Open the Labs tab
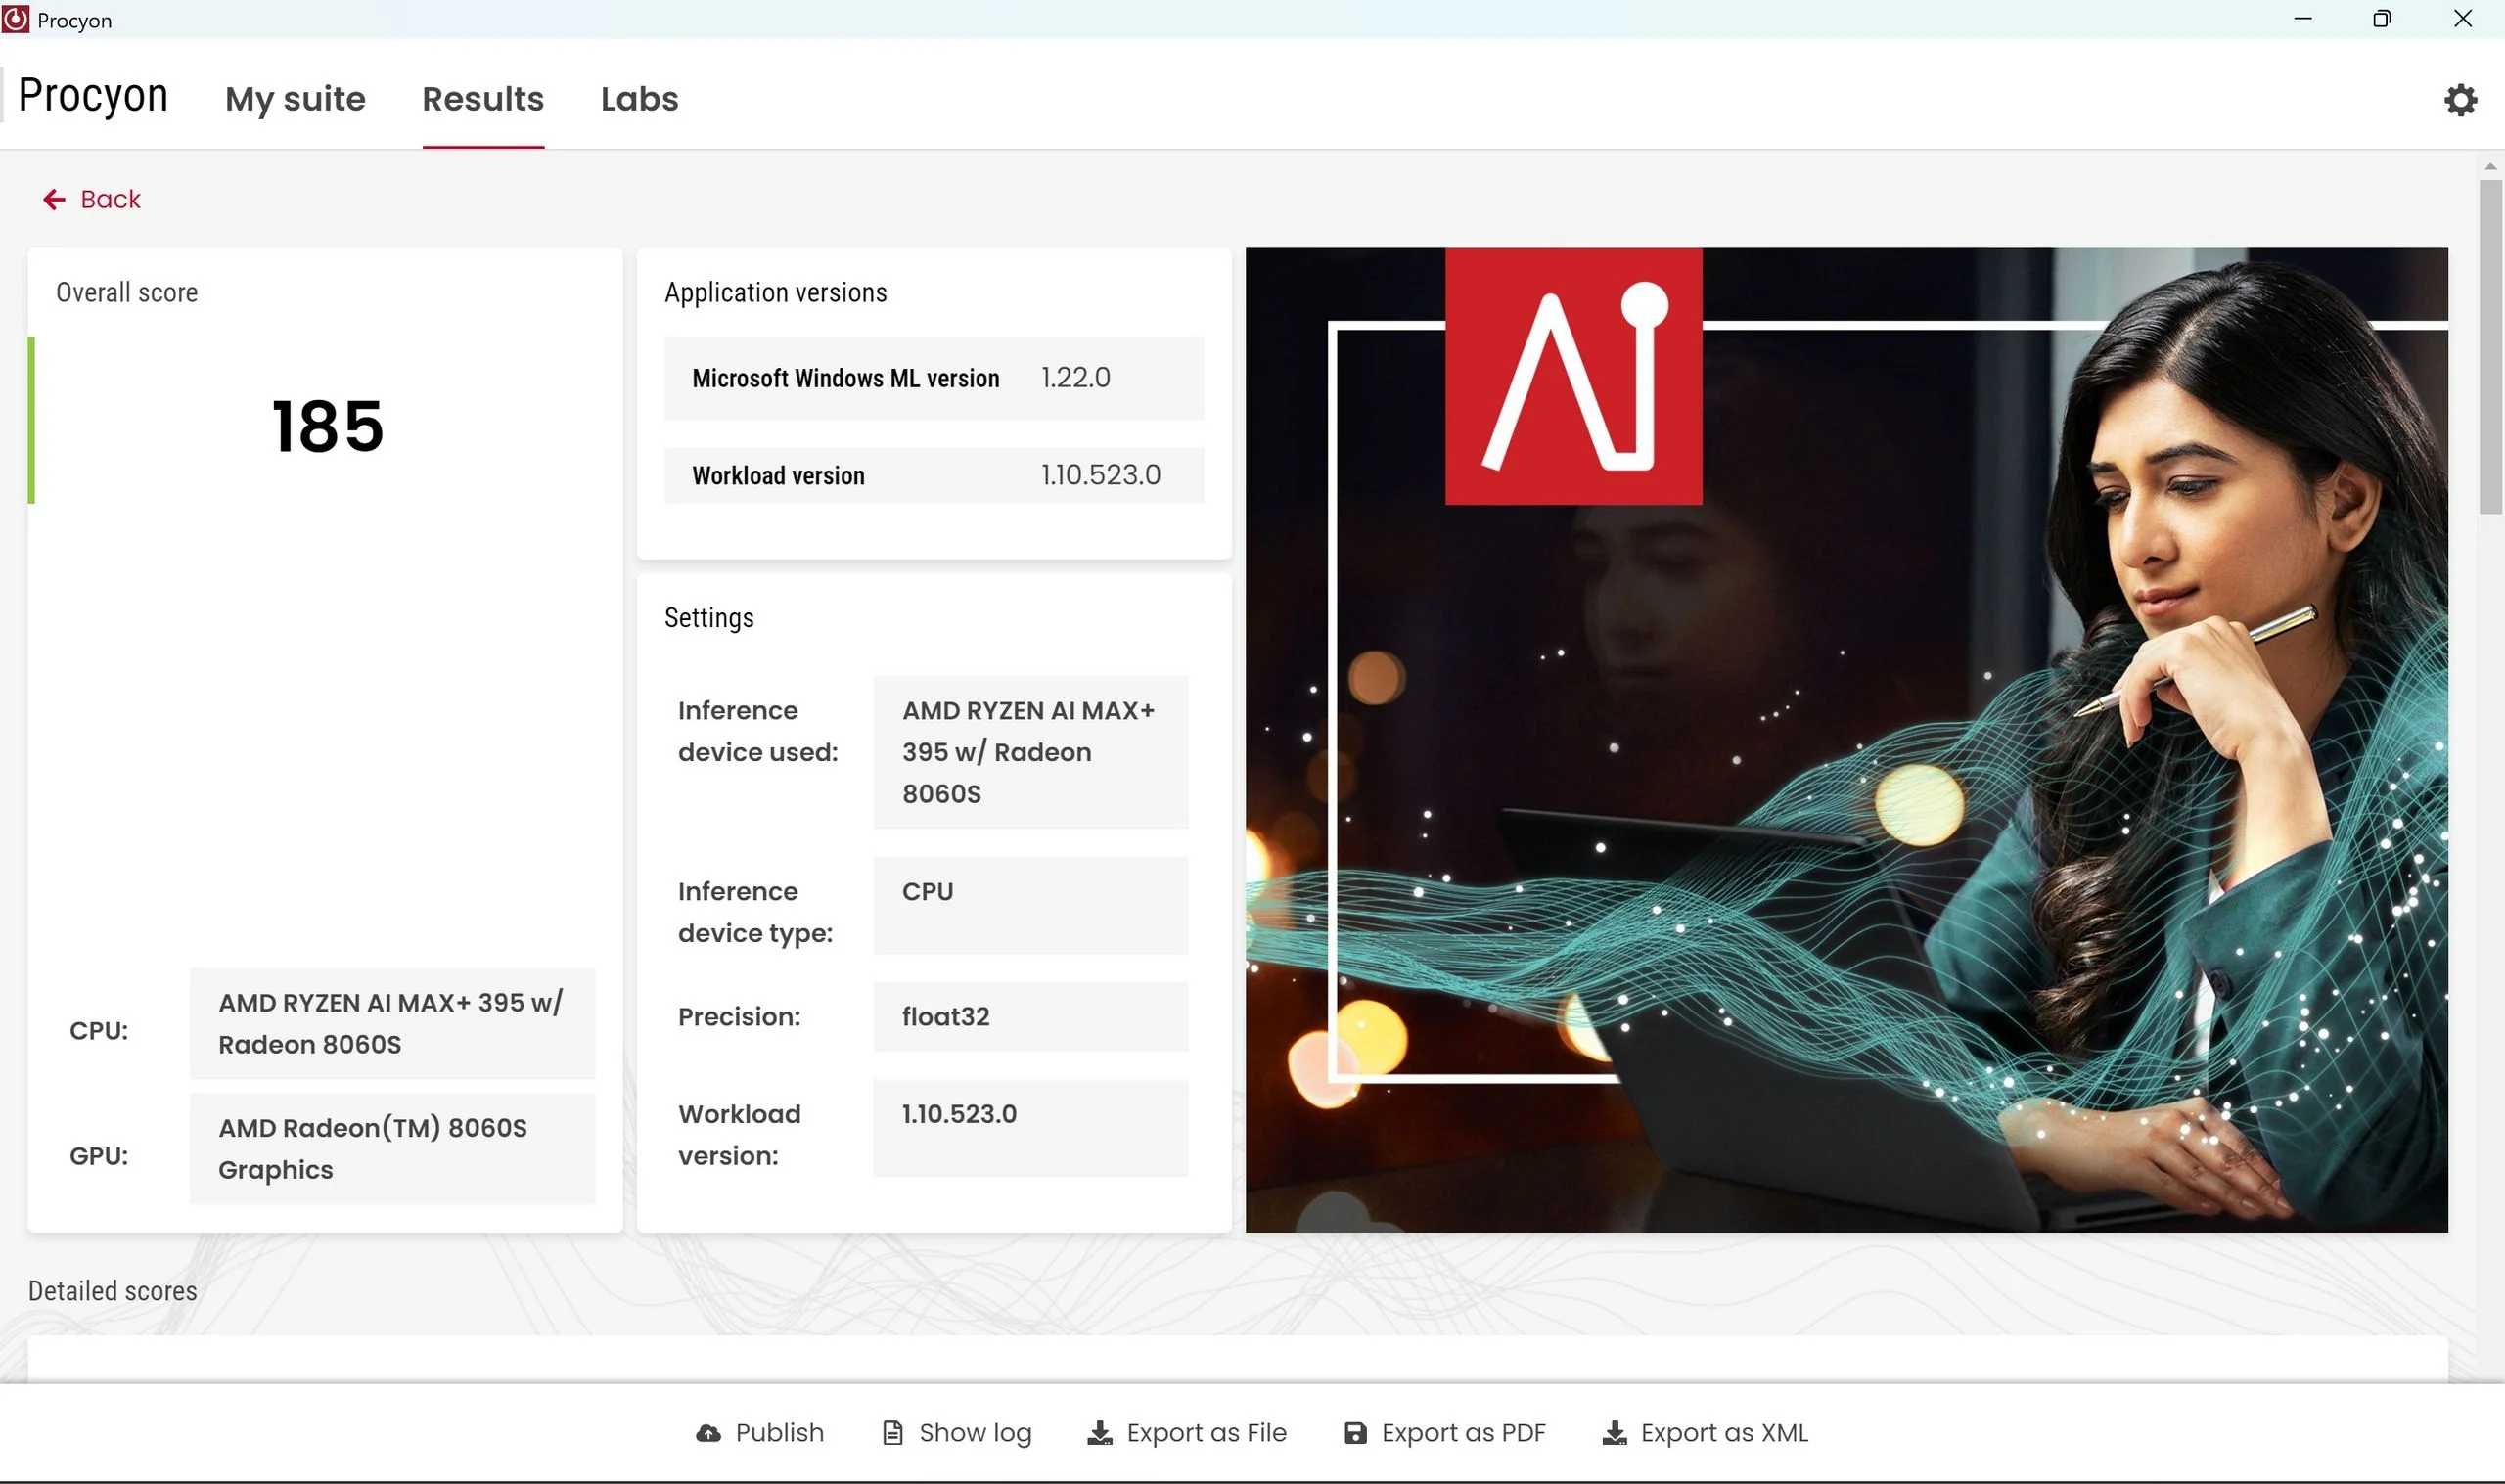2505x1484 pixels. (639, 99)
